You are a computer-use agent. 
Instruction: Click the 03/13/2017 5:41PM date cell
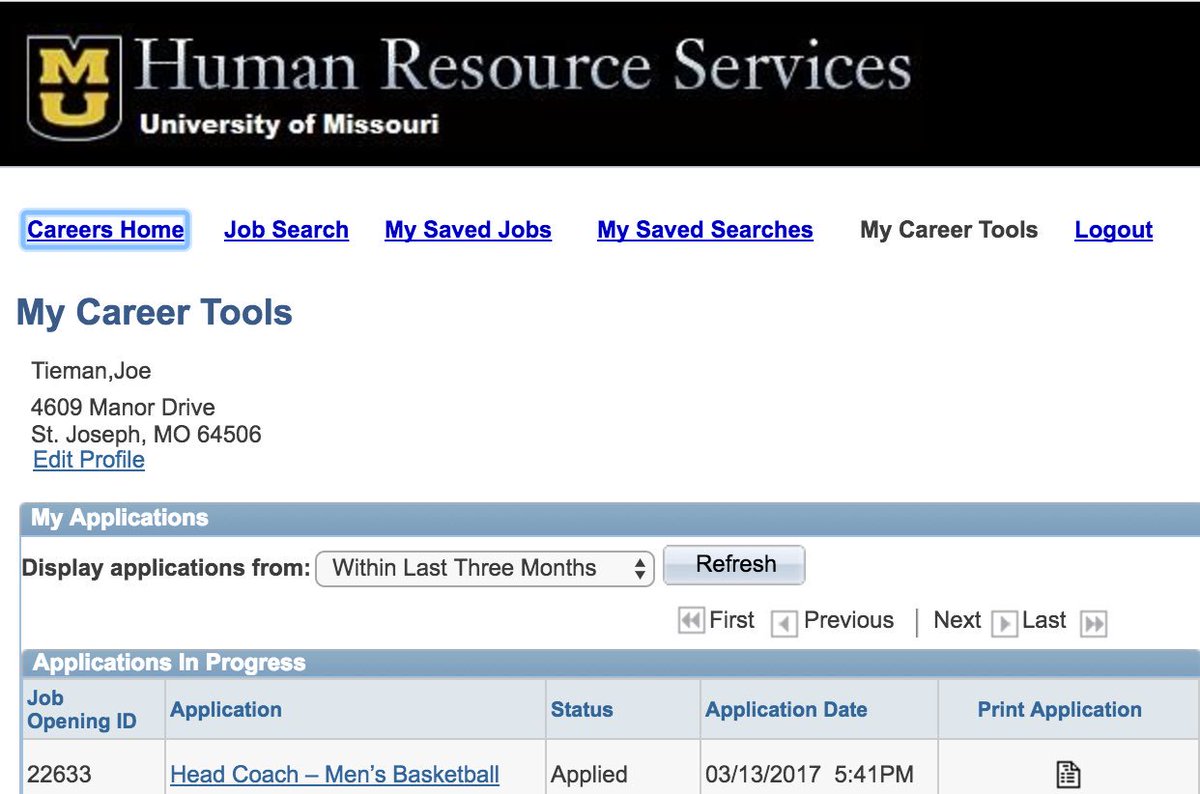[x=809, y=774]
